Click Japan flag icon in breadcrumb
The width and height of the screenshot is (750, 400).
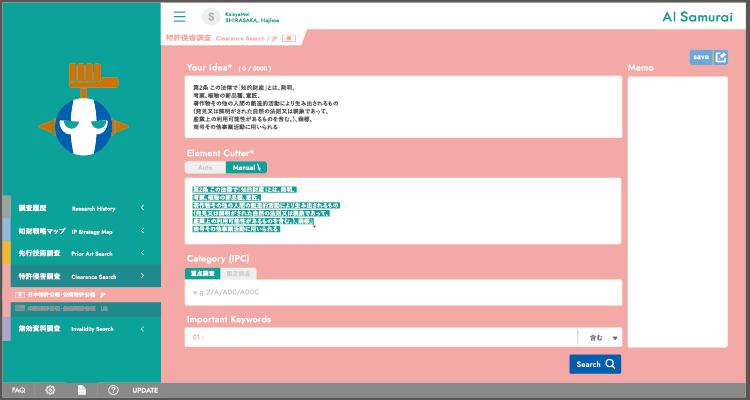[x=289, y=38]
